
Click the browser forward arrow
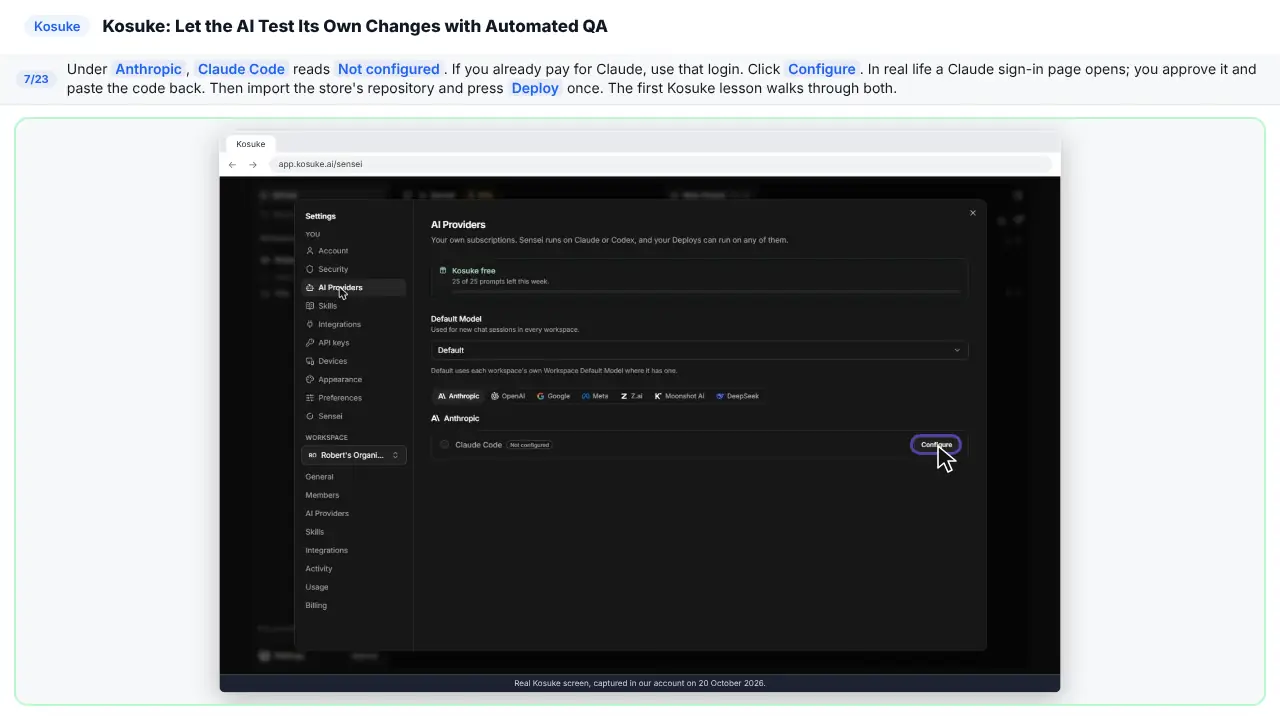point(253,164)
